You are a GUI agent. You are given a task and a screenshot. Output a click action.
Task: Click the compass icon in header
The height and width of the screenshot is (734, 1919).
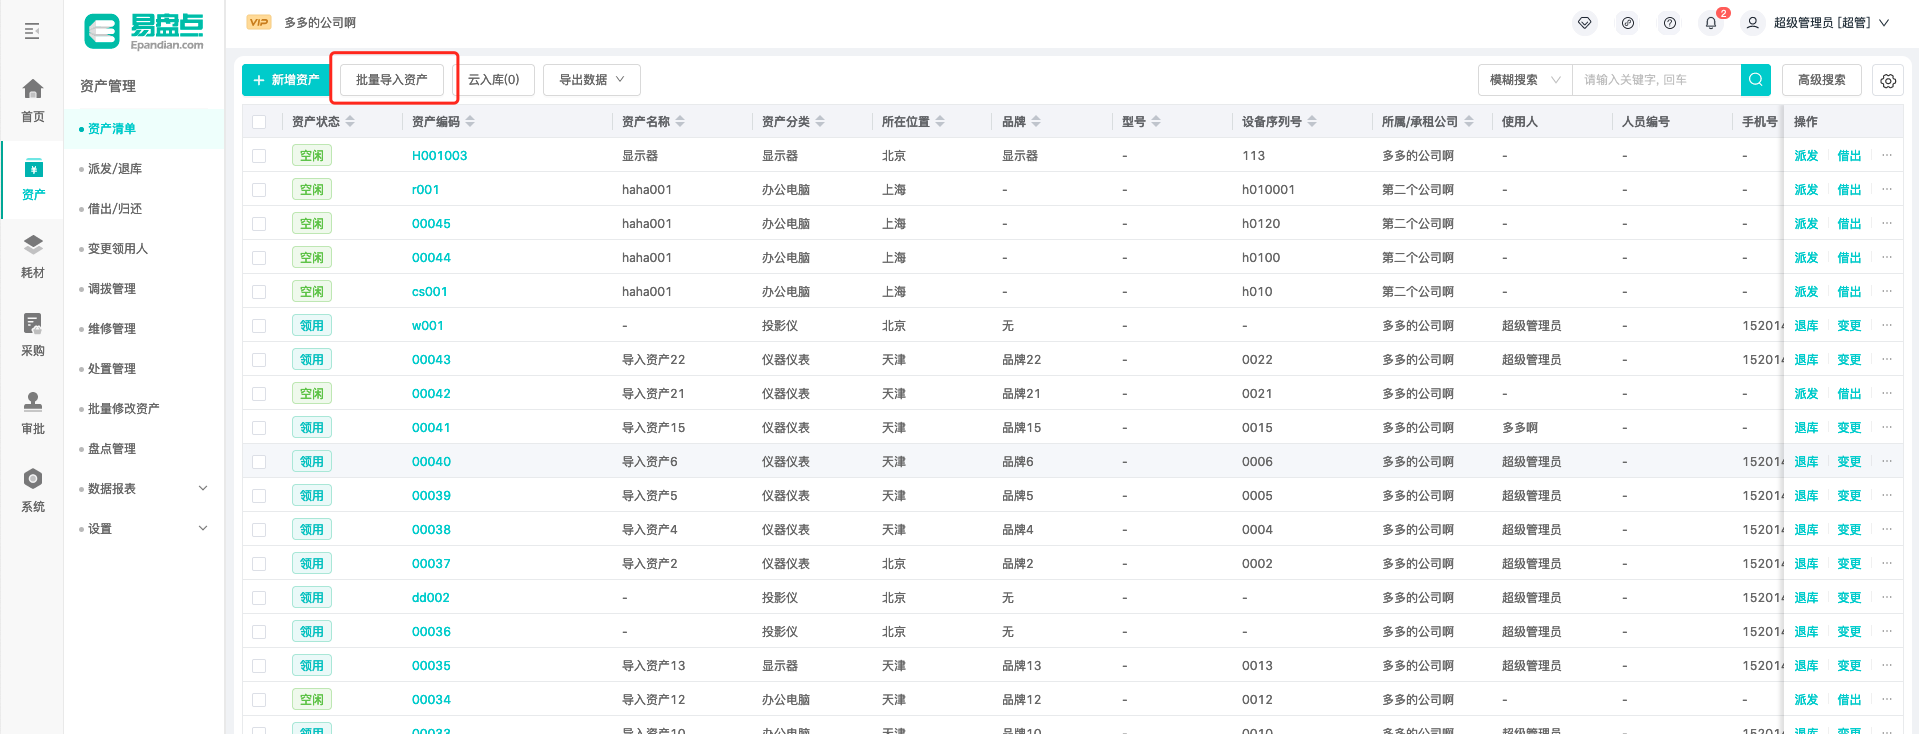pos(1628,23)
